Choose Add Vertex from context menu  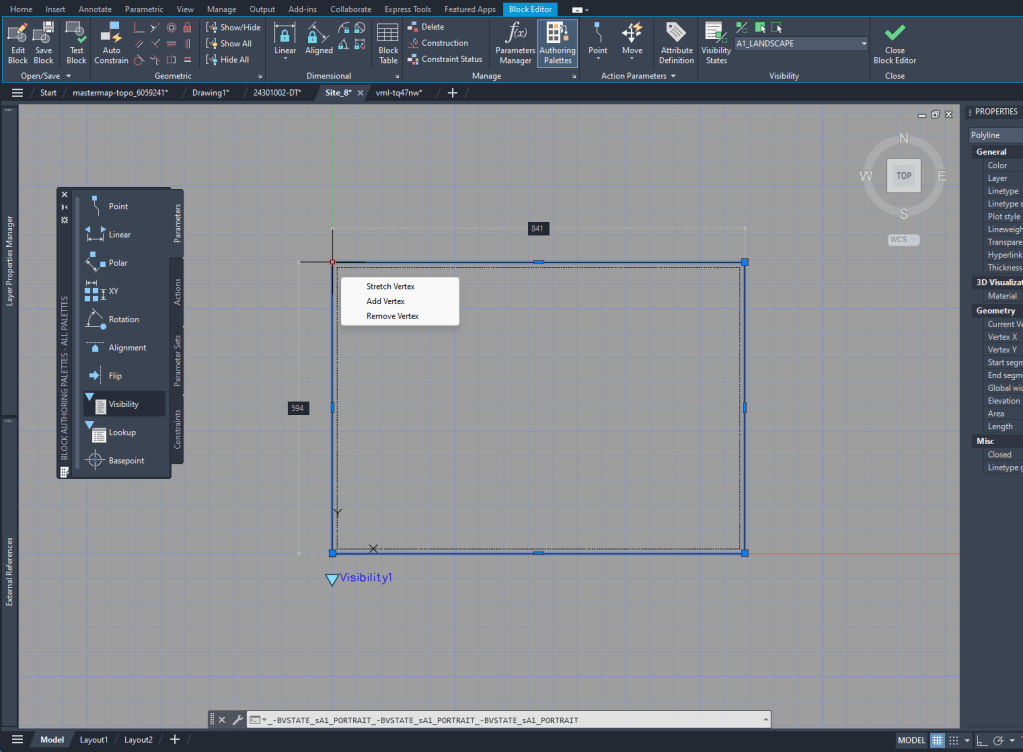coord(385,301)
